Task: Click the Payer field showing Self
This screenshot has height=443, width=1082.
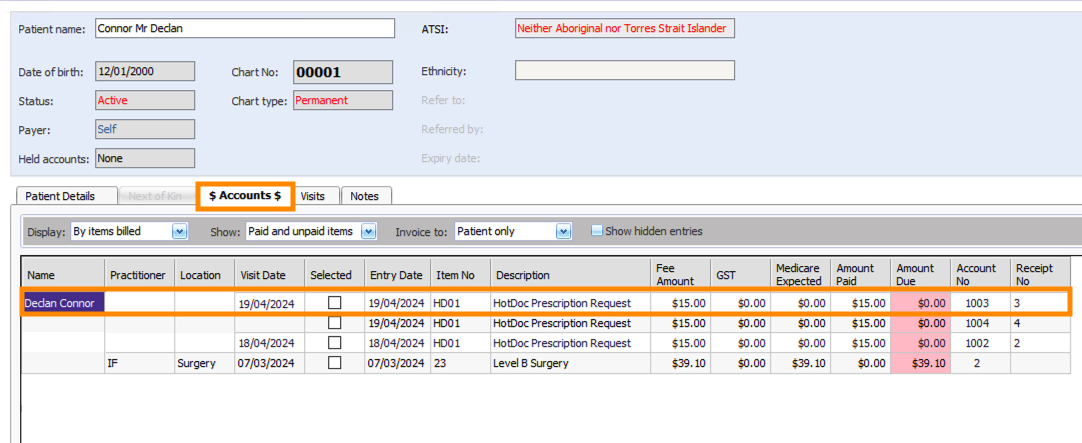Action: pyautogui.click(x=145, y=129)
